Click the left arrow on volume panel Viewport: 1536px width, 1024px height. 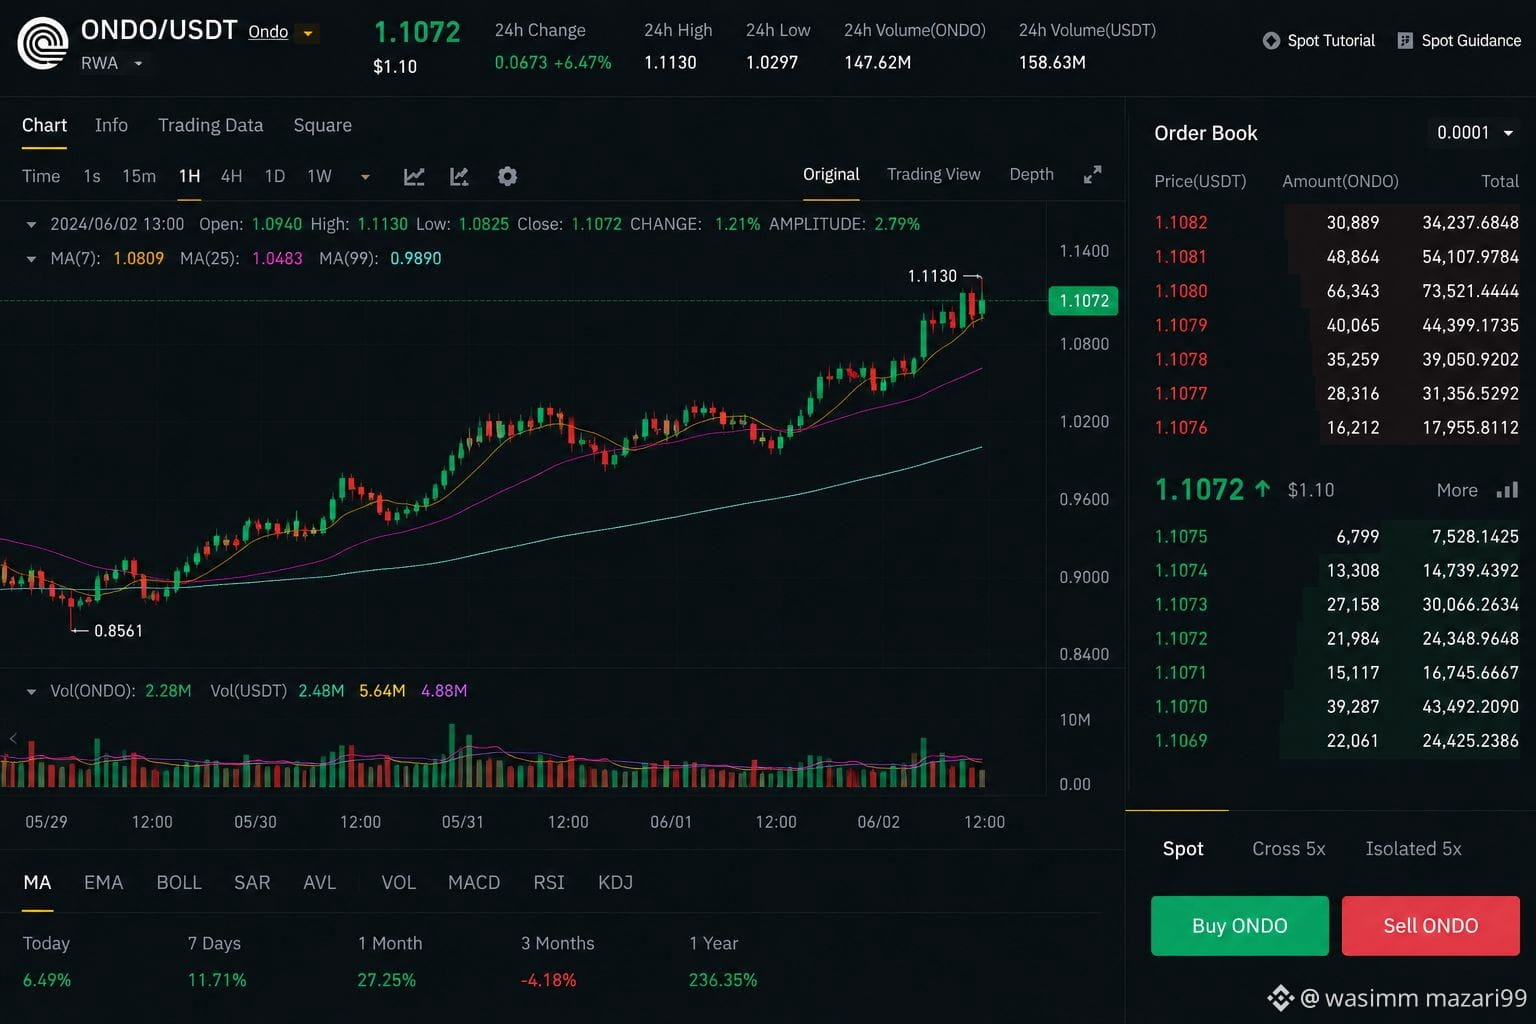coord(13,738)
